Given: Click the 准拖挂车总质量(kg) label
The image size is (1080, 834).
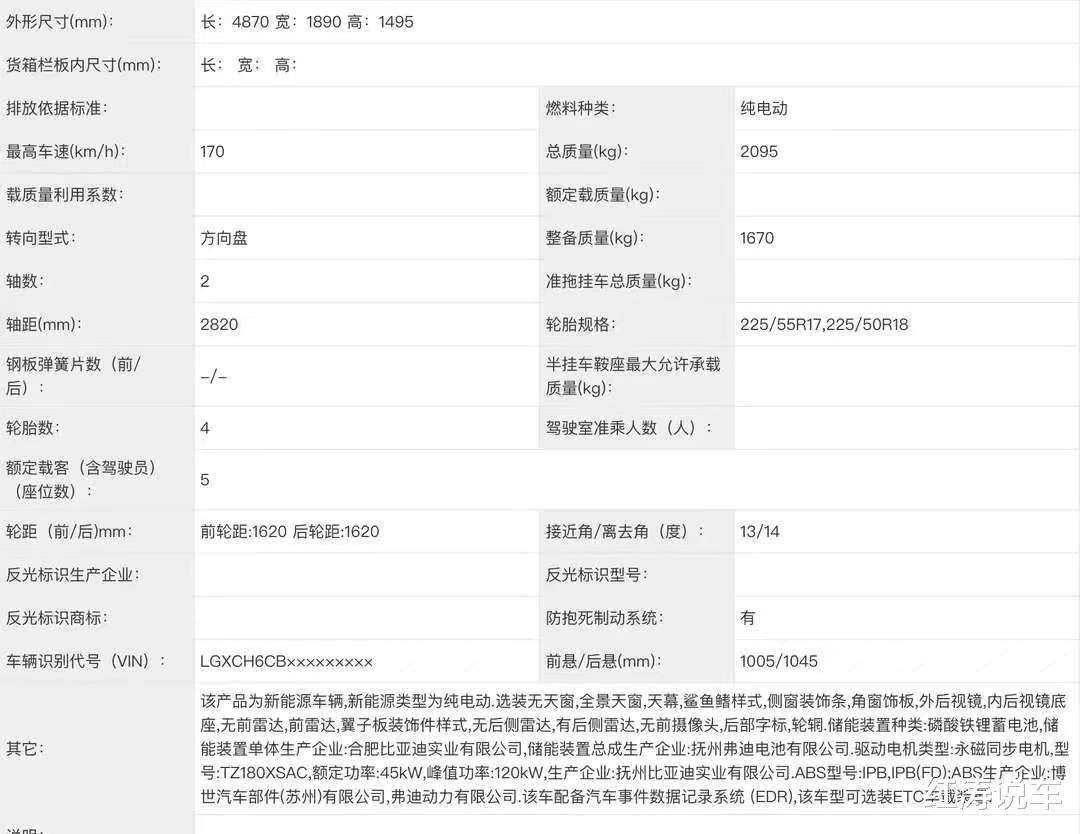Looking at the screenshot, I should (x=619, y=281).
